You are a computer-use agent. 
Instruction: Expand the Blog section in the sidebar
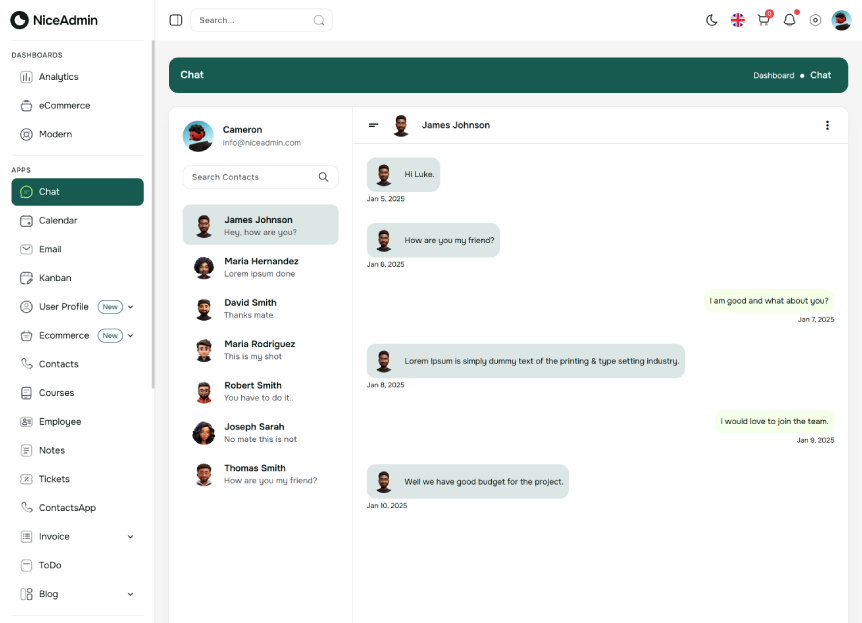pyautogui.click(x=129, y=594)
